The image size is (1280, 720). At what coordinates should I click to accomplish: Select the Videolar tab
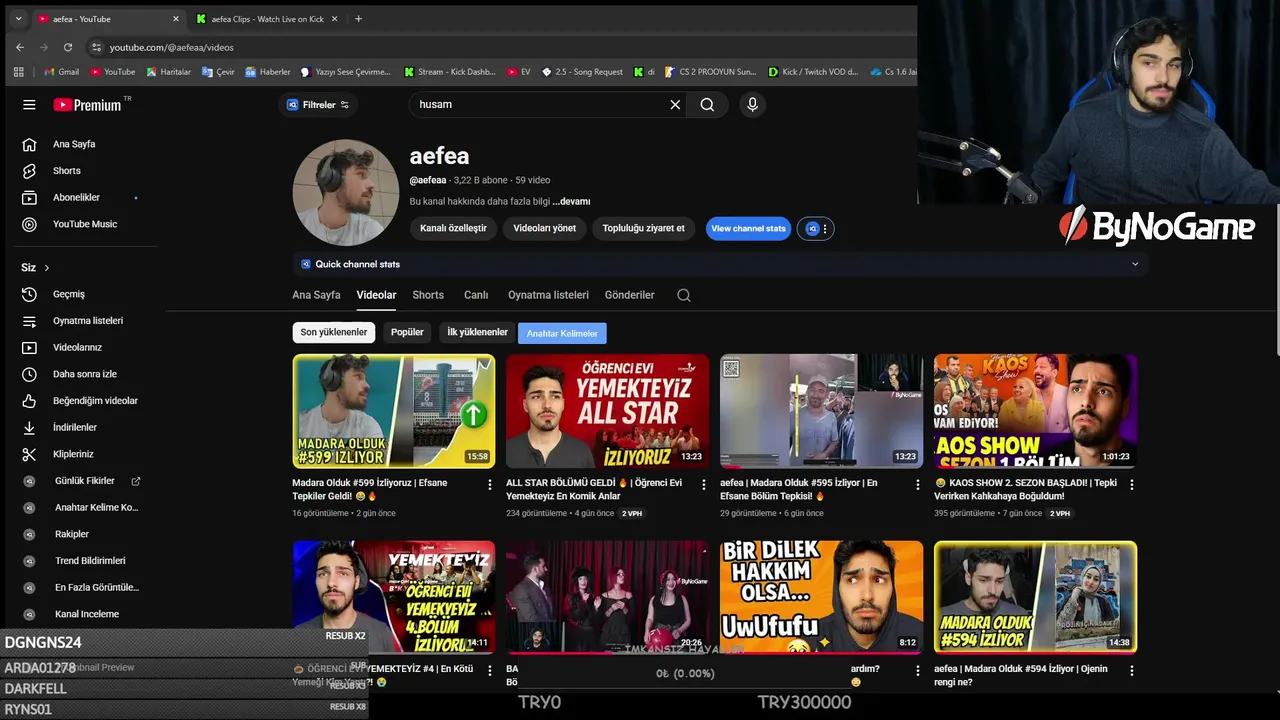(376, 295)
